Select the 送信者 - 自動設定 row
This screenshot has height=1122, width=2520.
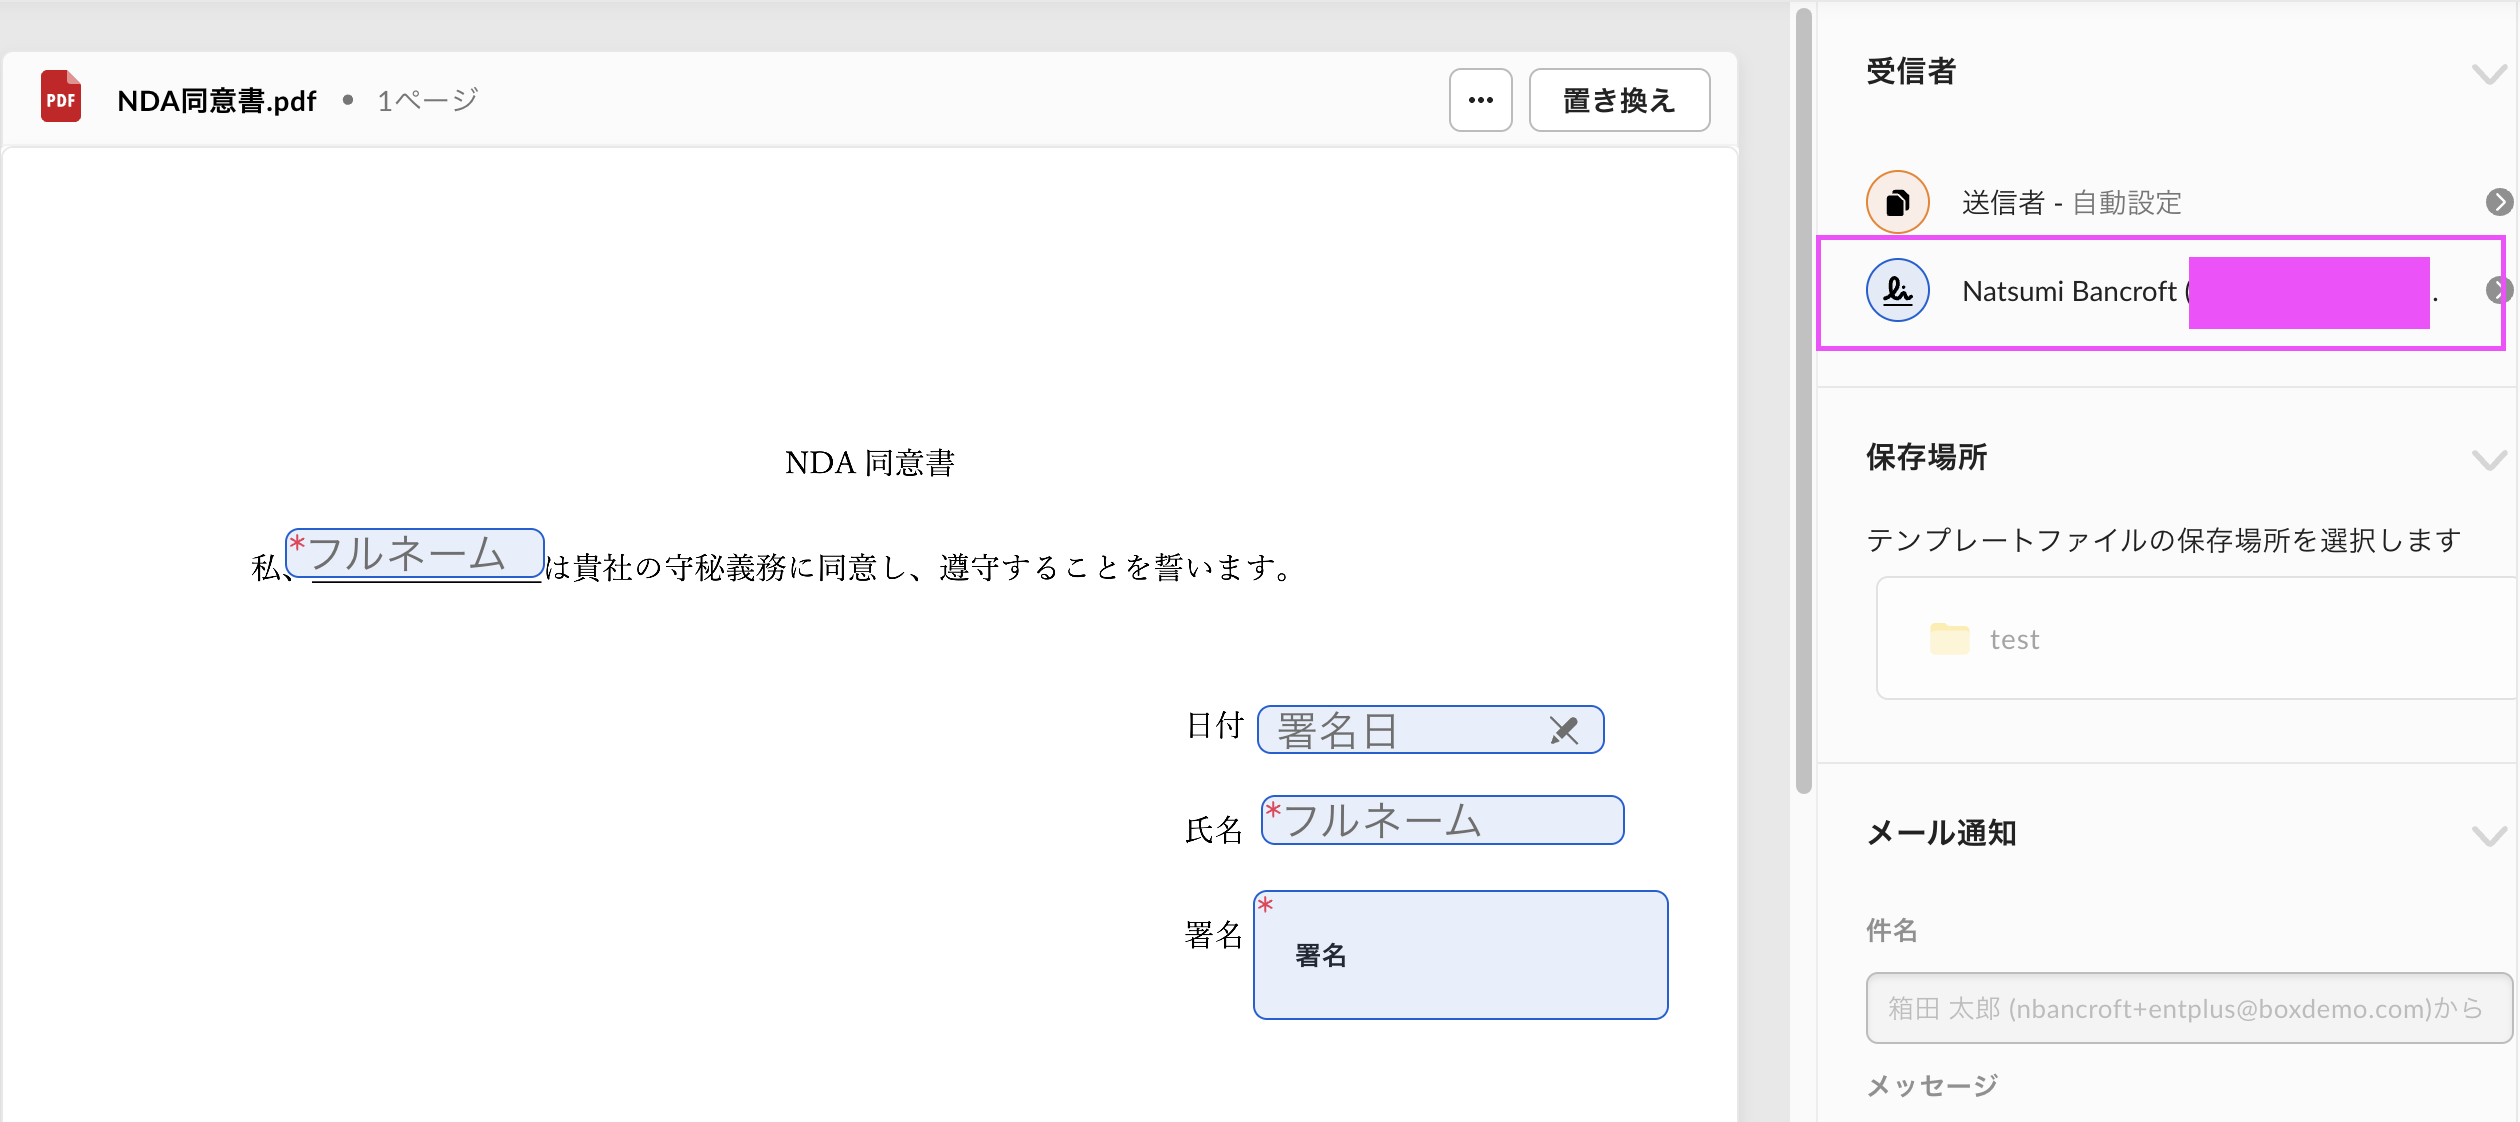2070,203
